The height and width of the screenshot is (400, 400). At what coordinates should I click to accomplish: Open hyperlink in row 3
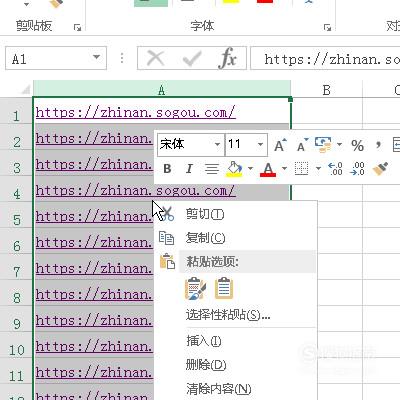click(94, 165)
